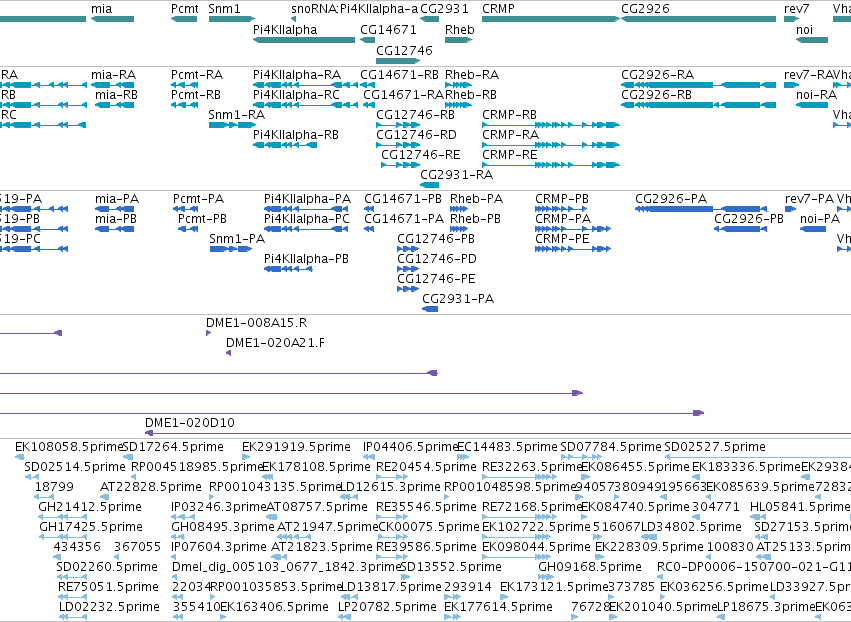The image size is (851, 622).
Task: Select protein Pi4KIIalpha-PB
Action: [x=288, y=269]
